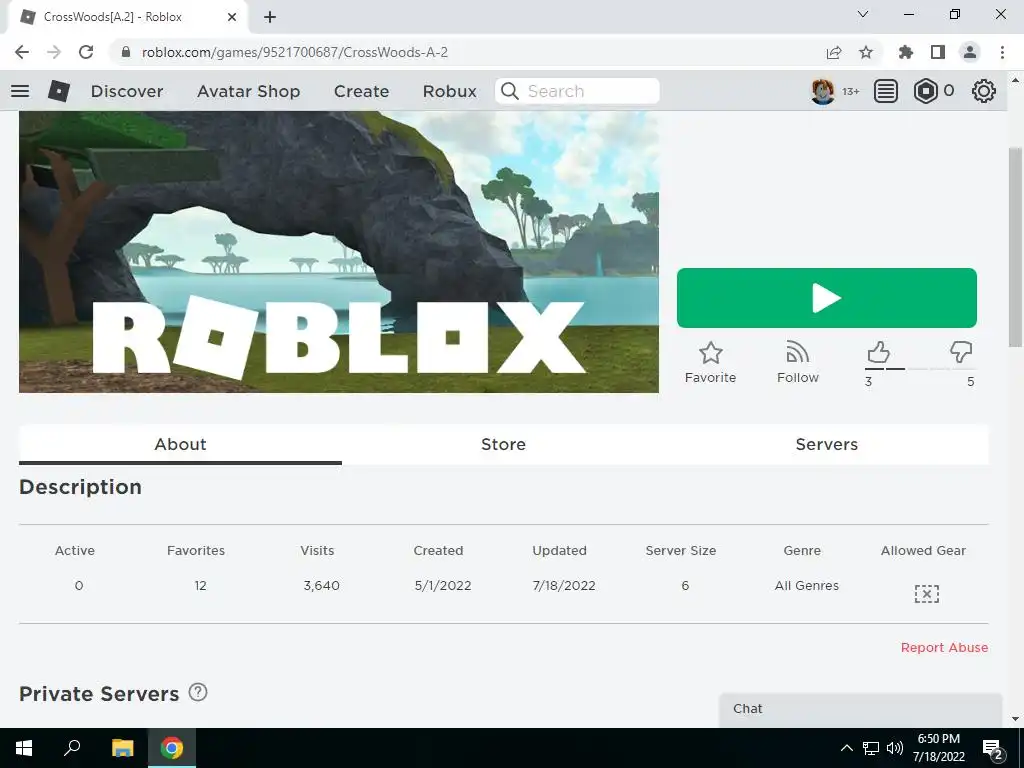
Task: Click the Robux balance icon
Action: (925, 91)
